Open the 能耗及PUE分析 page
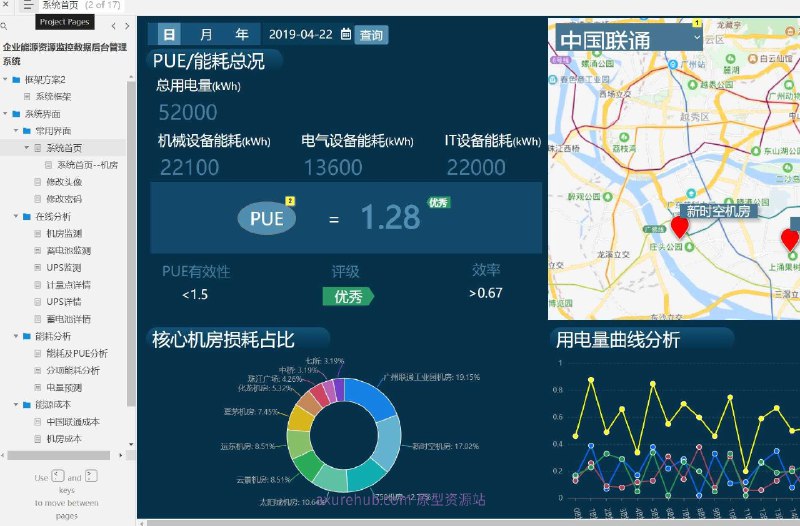The width and height of the screenshot is (800, 526). (77, 353)
